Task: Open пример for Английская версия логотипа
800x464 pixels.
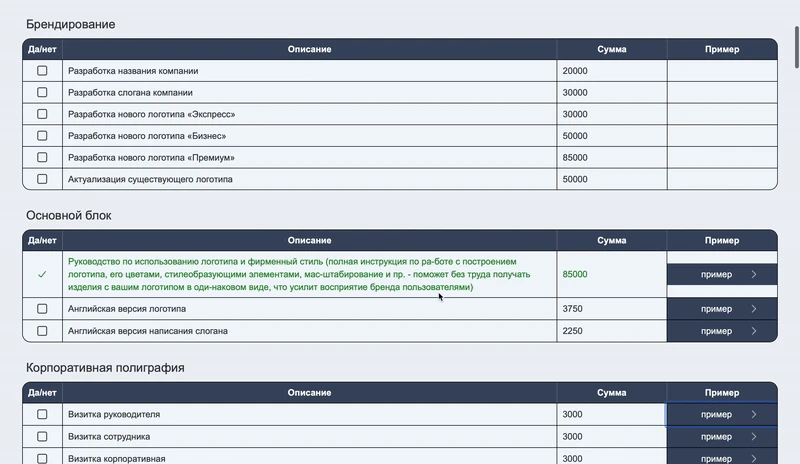Action: (721, 309)
